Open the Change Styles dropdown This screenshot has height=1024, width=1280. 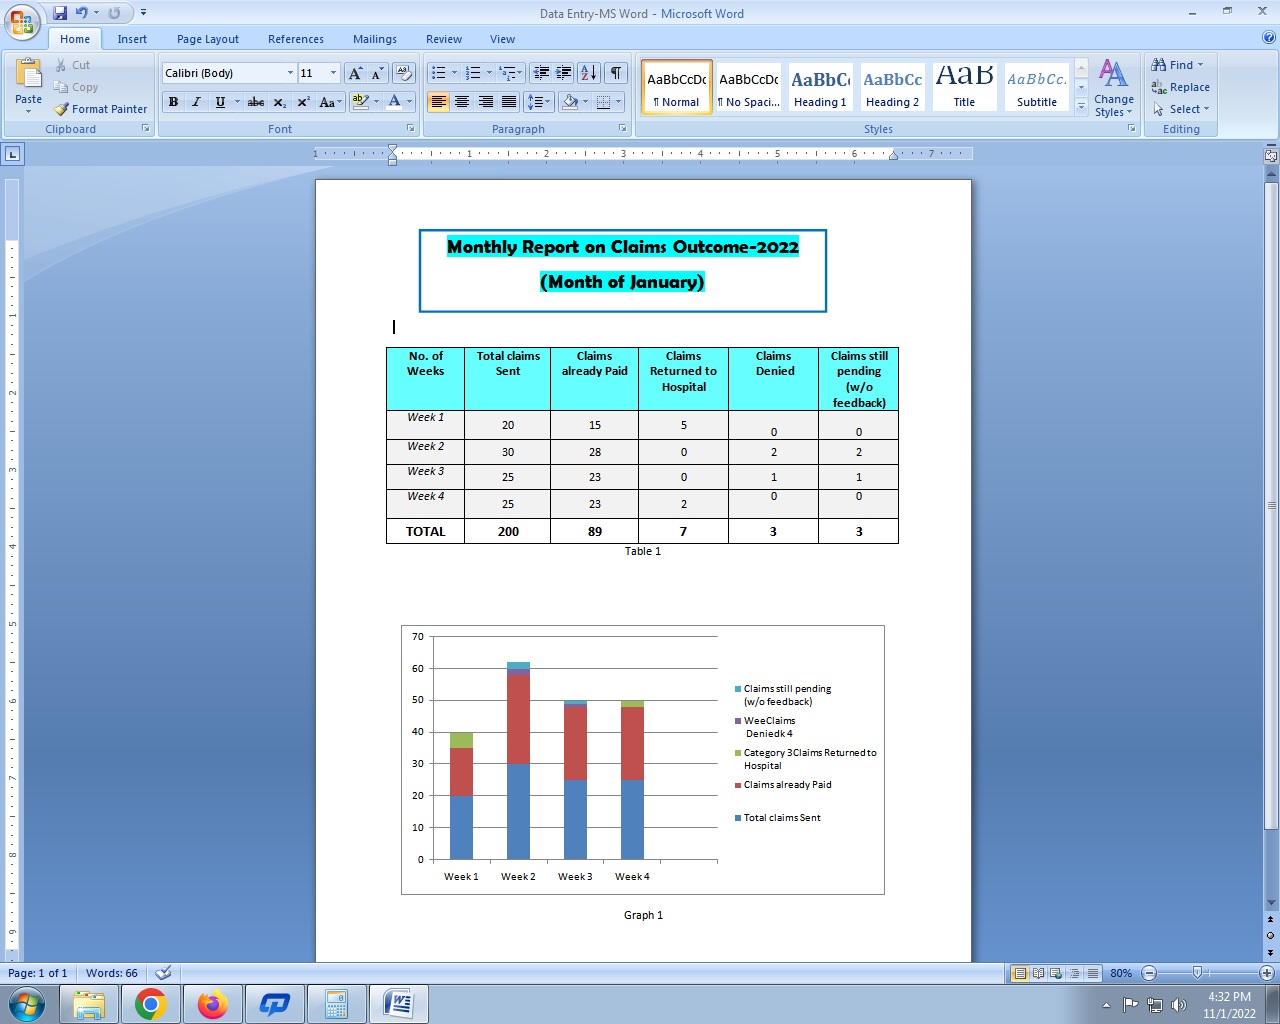pyautogui.click(x=1114, y=88)
